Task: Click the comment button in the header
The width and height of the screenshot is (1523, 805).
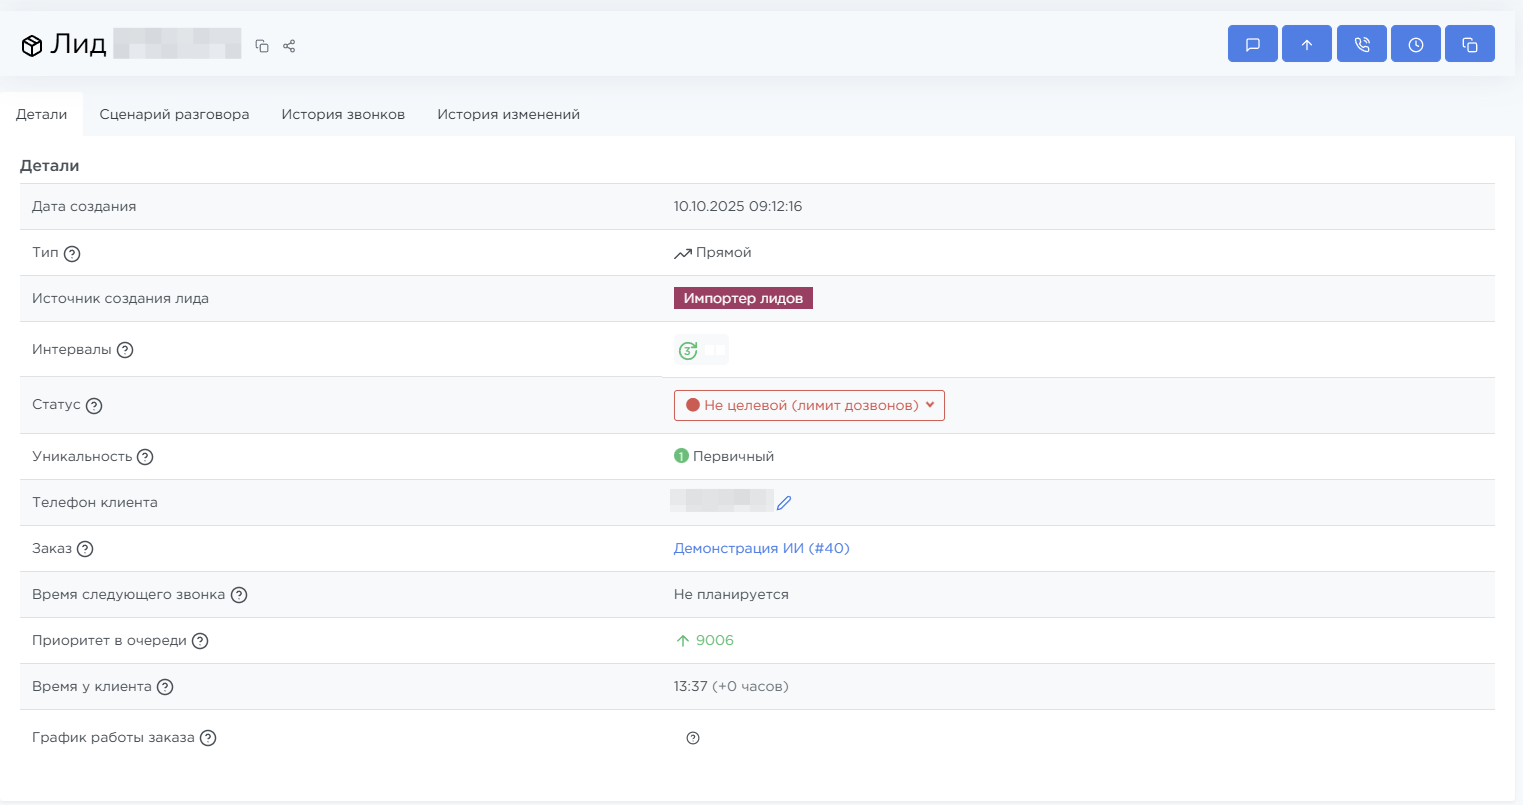Action: pyautogui.click(x=1252, y=44)
